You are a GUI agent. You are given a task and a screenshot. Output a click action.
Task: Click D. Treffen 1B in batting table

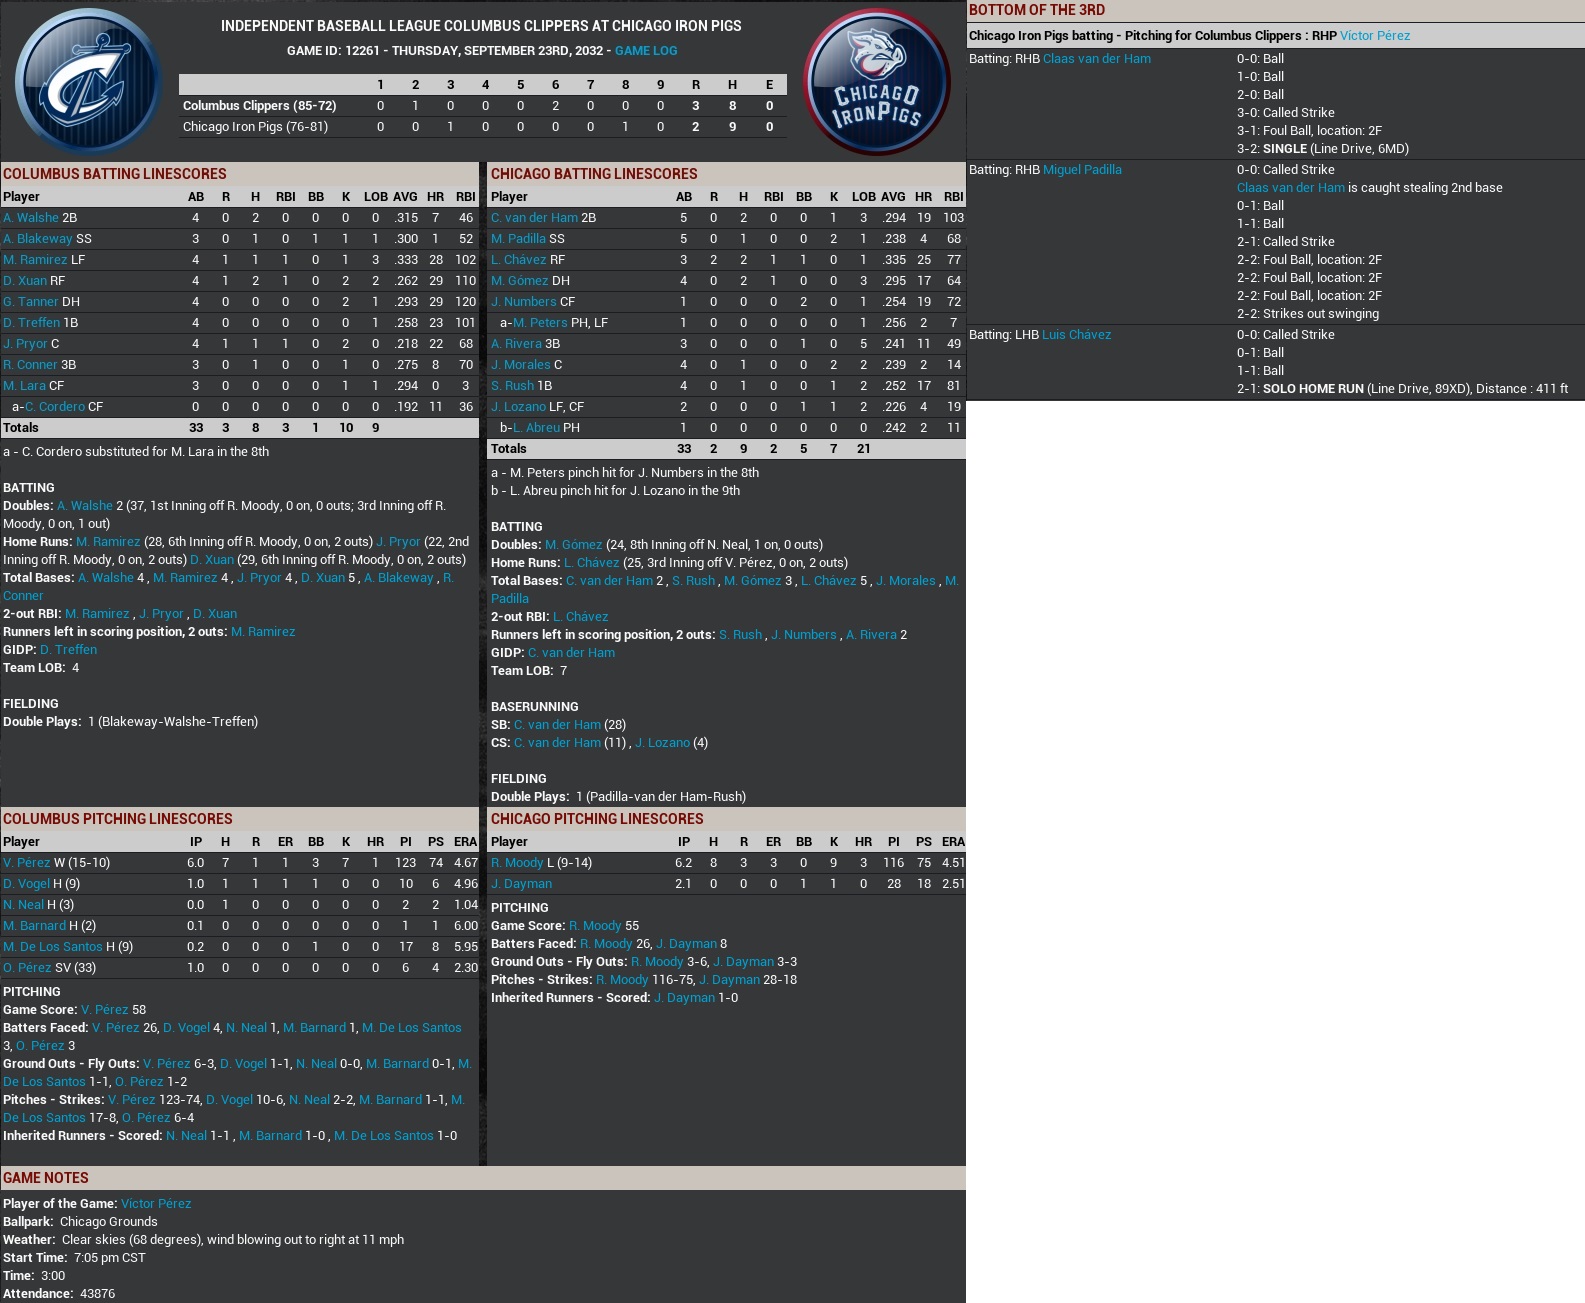[x=32, y=323]
